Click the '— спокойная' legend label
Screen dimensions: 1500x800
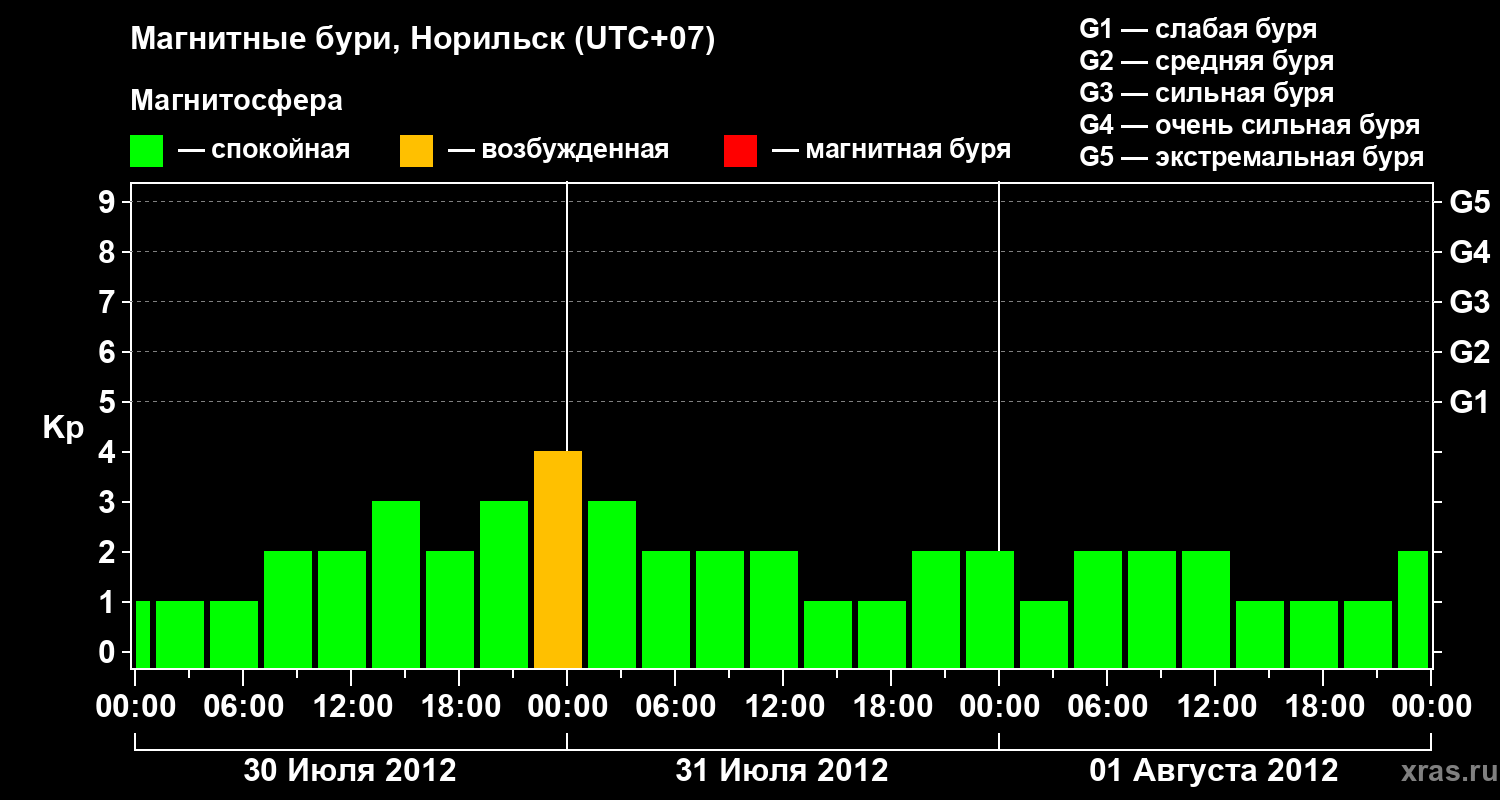[264, 151]
